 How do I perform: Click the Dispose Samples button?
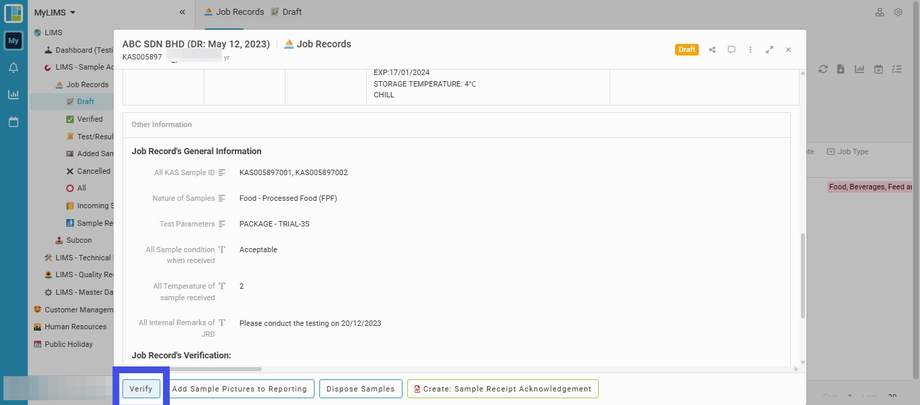361,389
